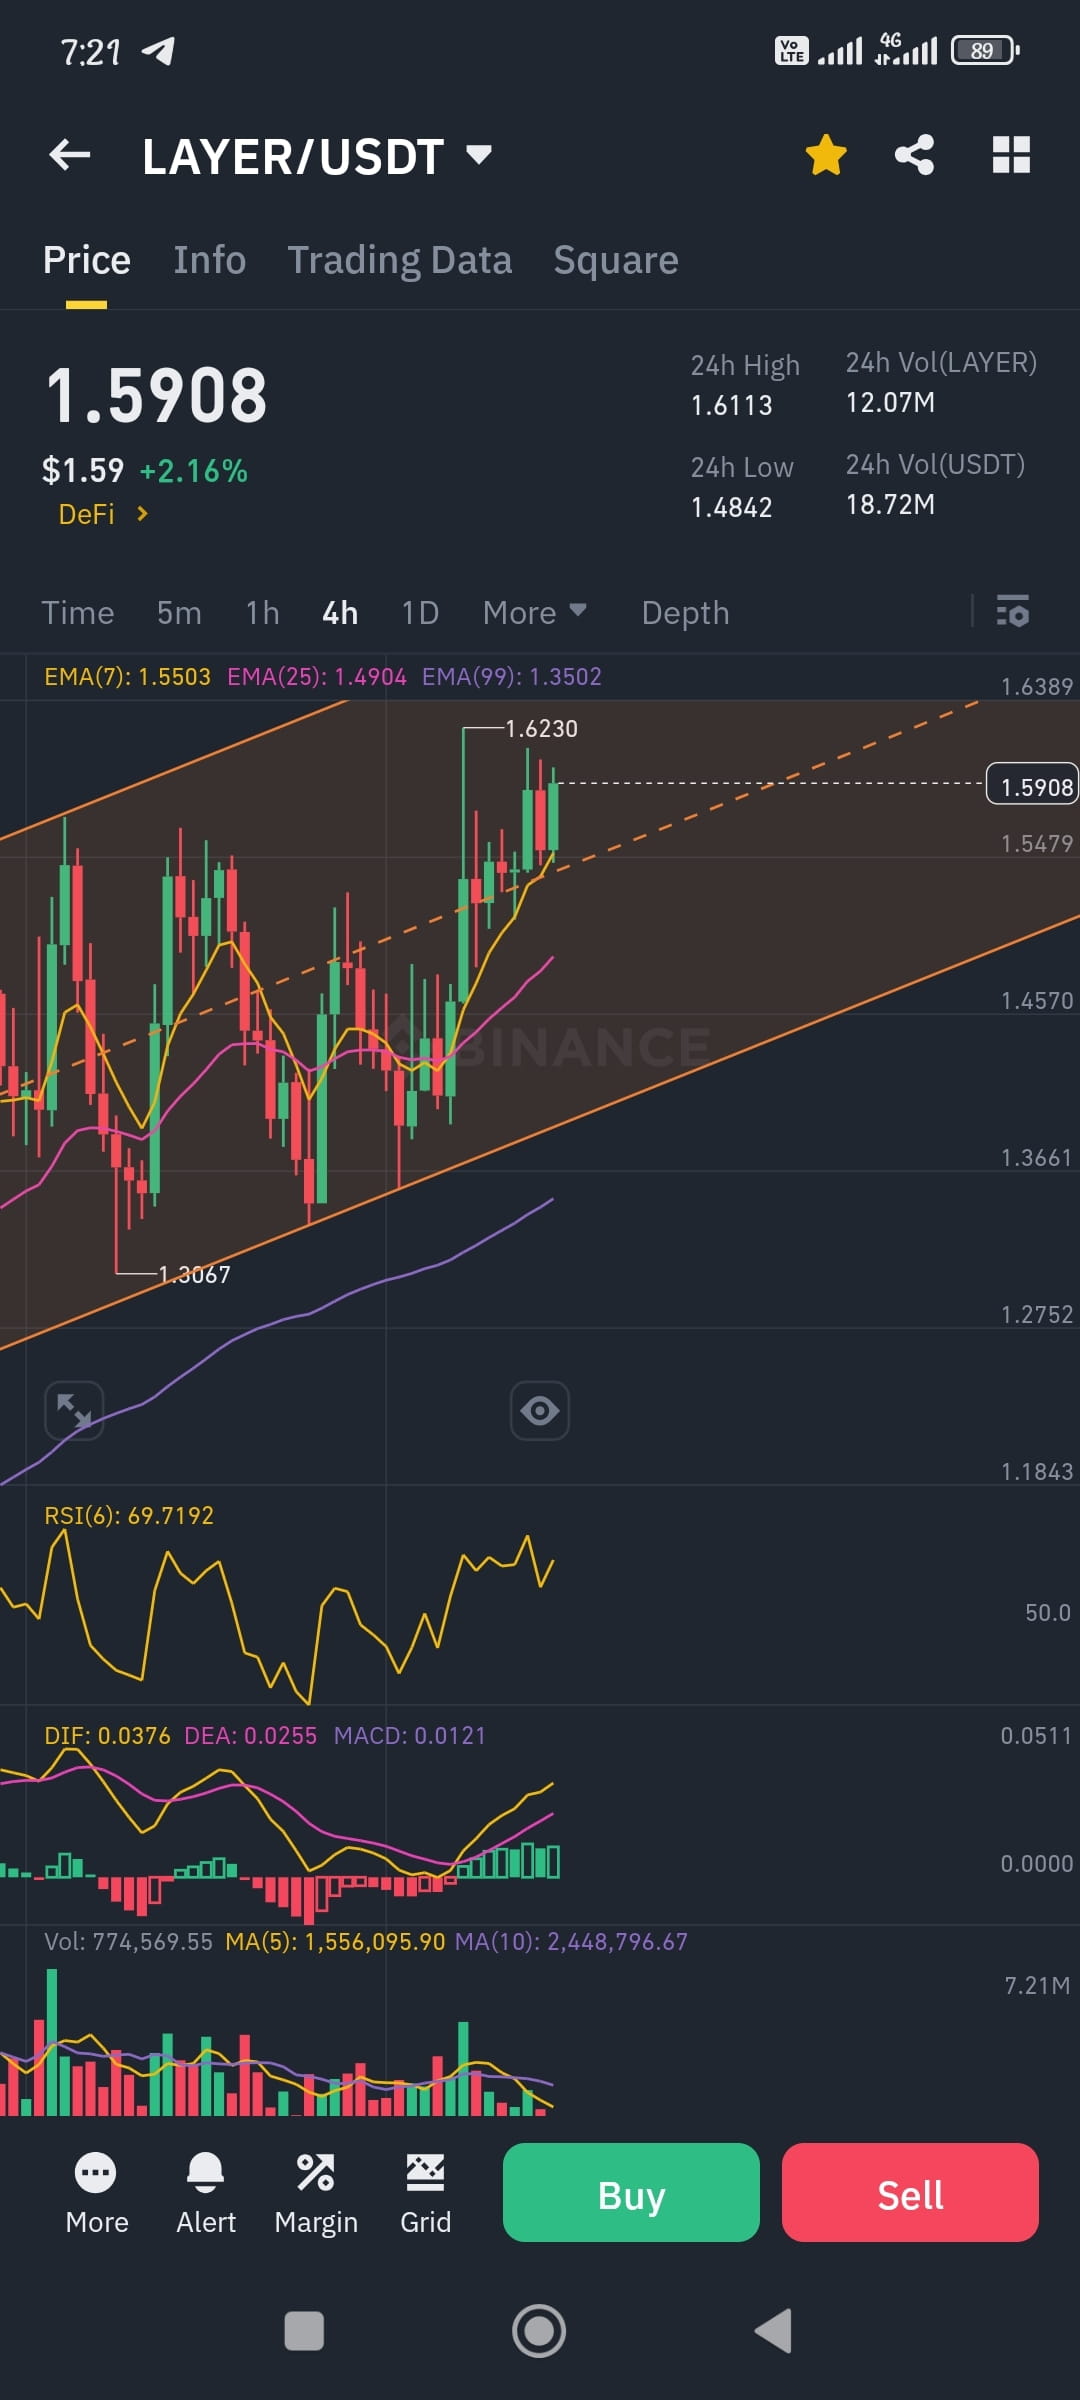Open the four-square grid layout icon
This screenshot has width=1080, height=2400.
[1011, 155]
